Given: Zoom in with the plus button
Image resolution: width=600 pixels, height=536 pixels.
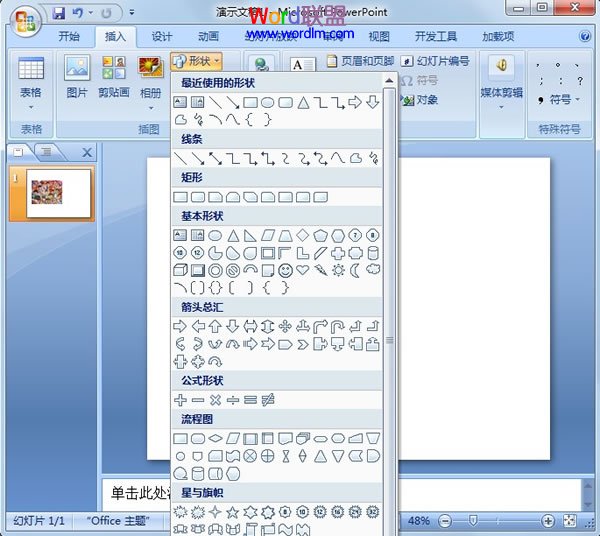Looking at the screenshot, I should pyautogui.click(x=548, y=521).
